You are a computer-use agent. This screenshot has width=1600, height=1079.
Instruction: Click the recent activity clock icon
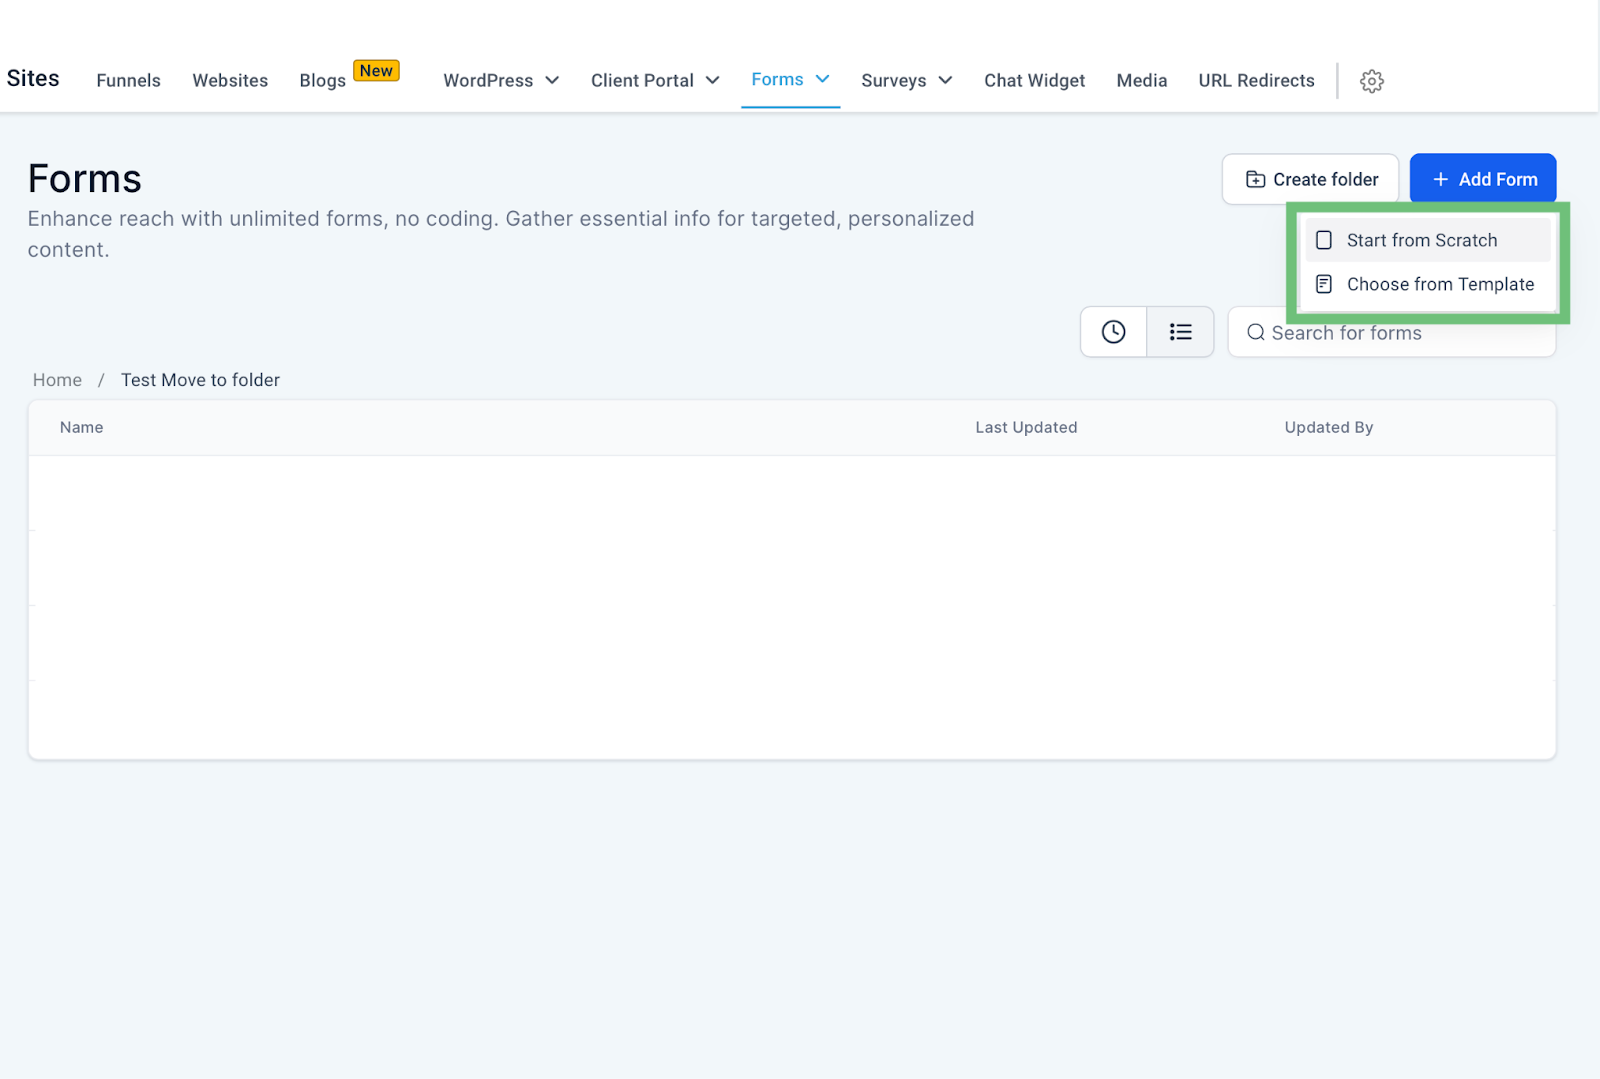coord(1113,332)
